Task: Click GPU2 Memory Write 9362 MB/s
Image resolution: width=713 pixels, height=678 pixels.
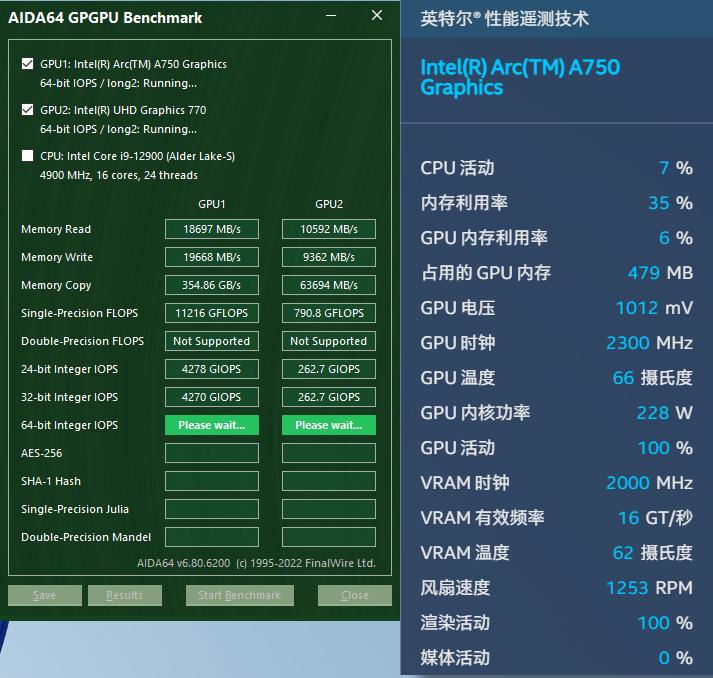Action: tap(329, 257)
